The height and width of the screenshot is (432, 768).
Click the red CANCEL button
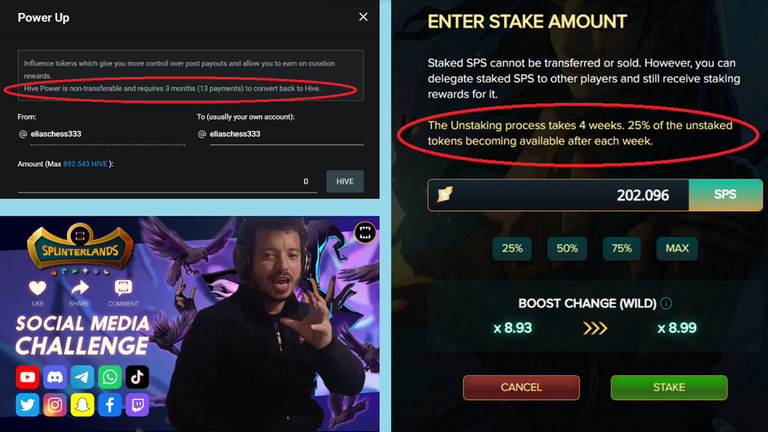pos(521,387)
